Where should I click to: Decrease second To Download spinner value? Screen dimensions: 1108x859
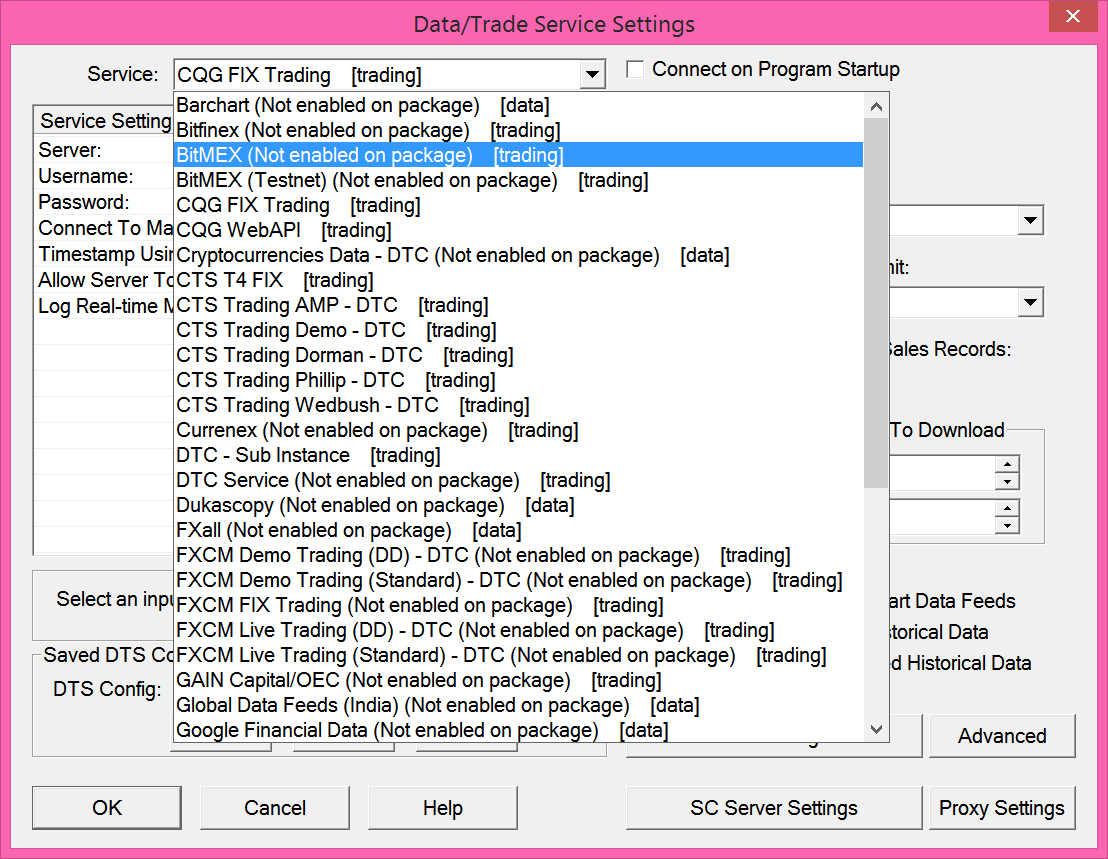pos(1007,526)
